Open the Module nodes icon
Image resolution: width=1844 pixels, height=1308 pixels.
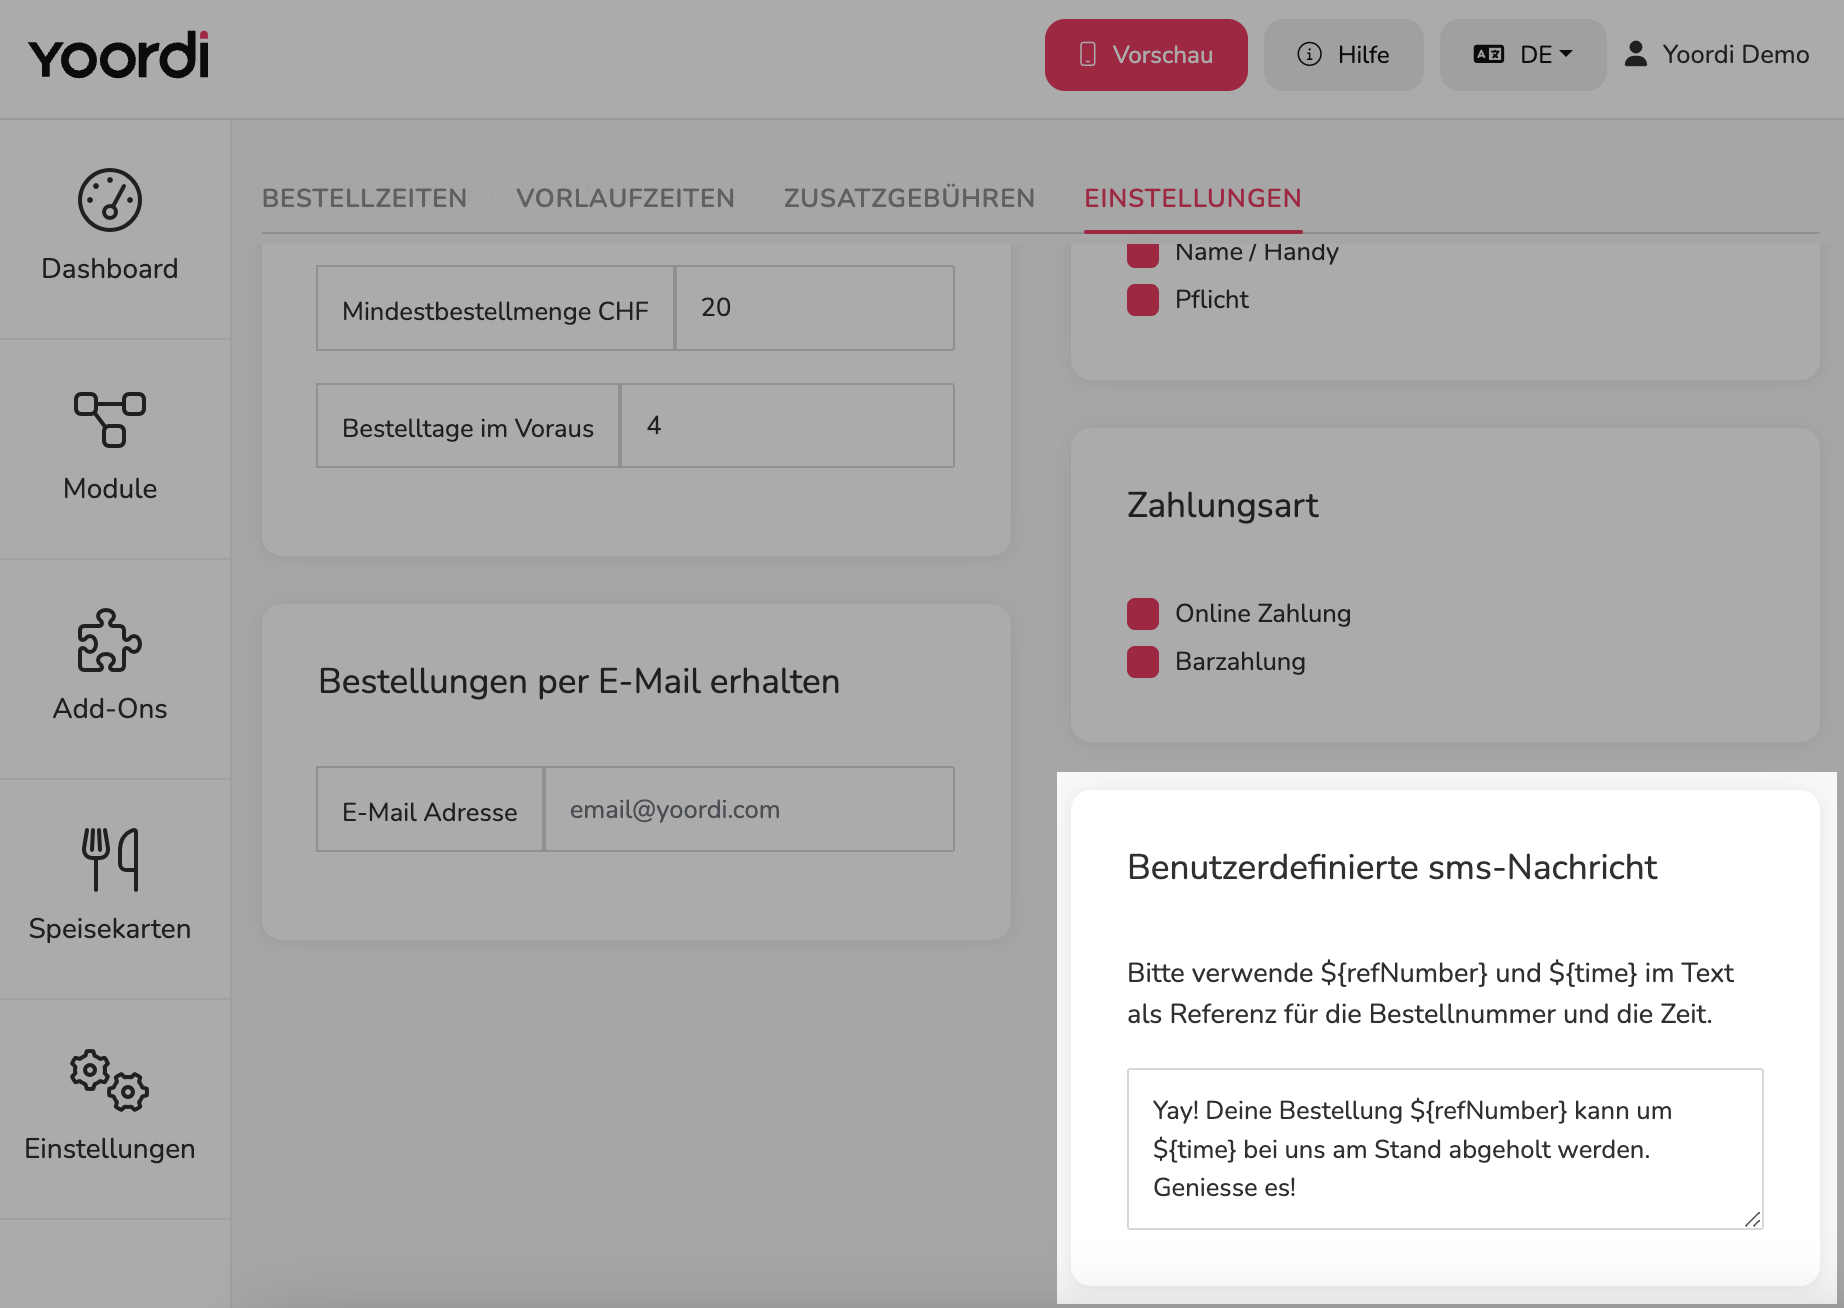tap(110, 419)
